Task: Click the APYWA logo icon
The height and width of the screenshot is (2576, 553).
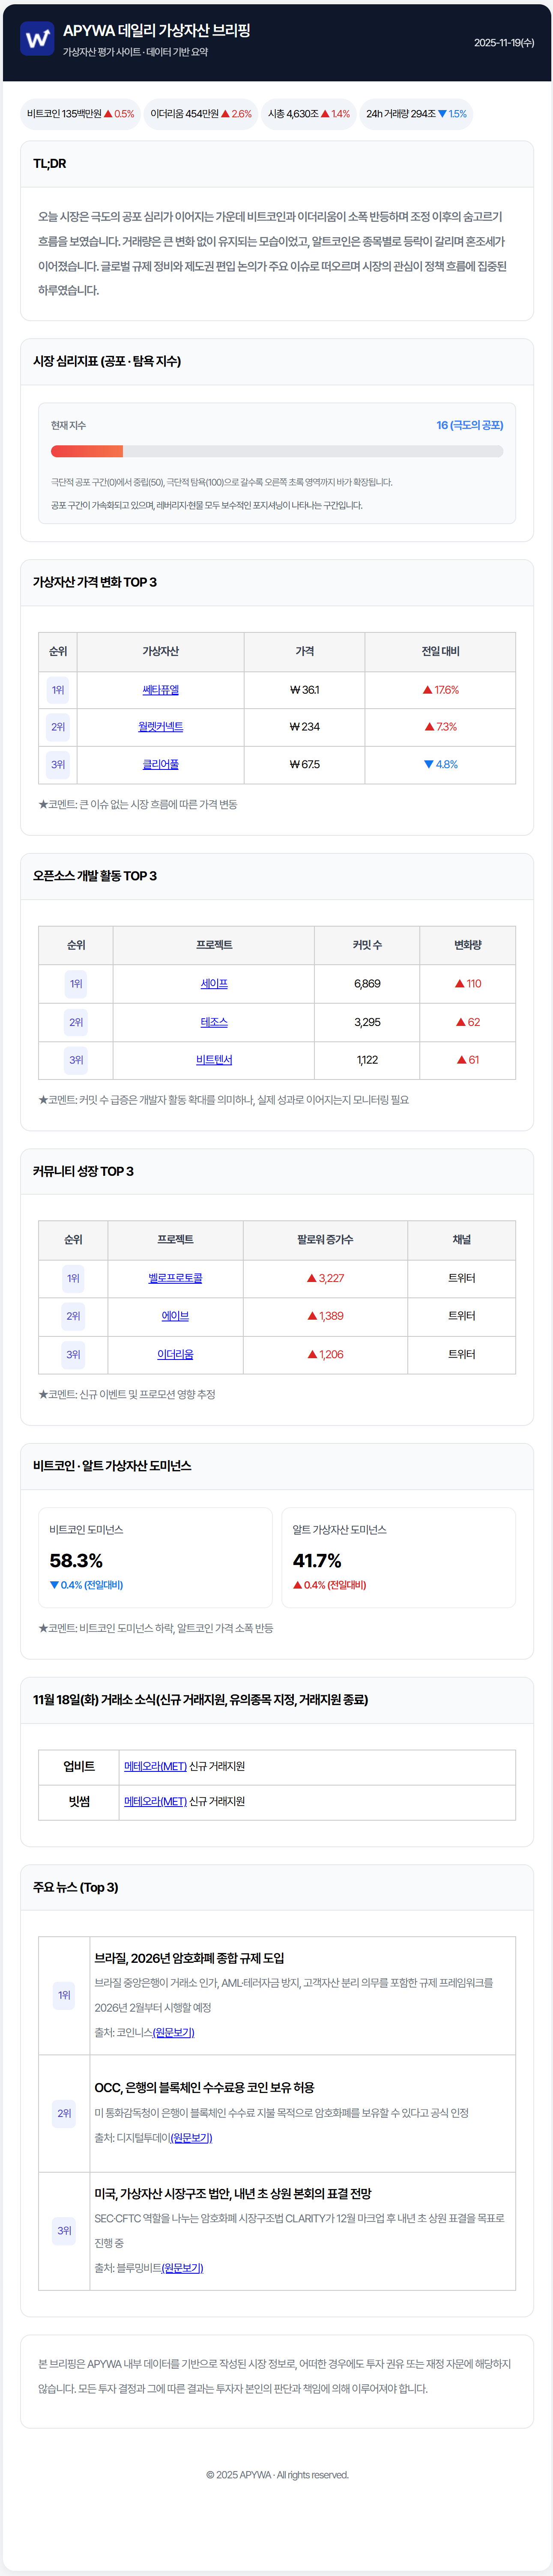Action: point(37,40)
